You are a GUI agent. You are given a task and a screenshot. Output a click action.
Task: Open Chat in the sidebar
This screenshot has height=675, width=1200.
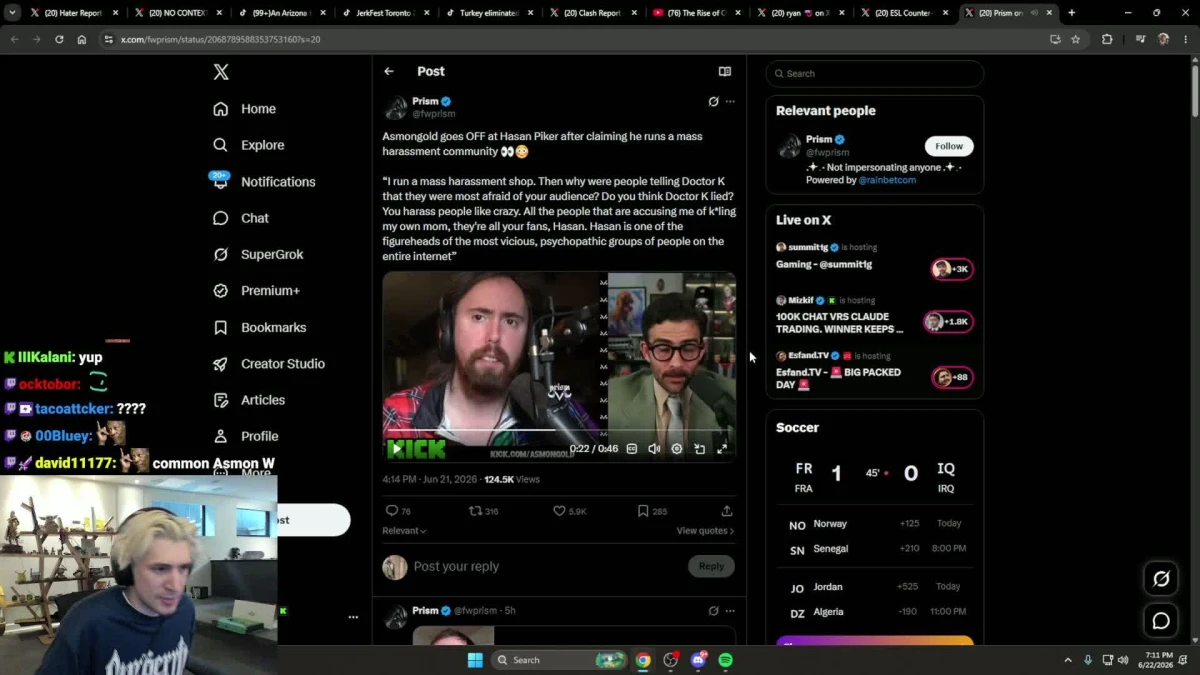[241, 218]
